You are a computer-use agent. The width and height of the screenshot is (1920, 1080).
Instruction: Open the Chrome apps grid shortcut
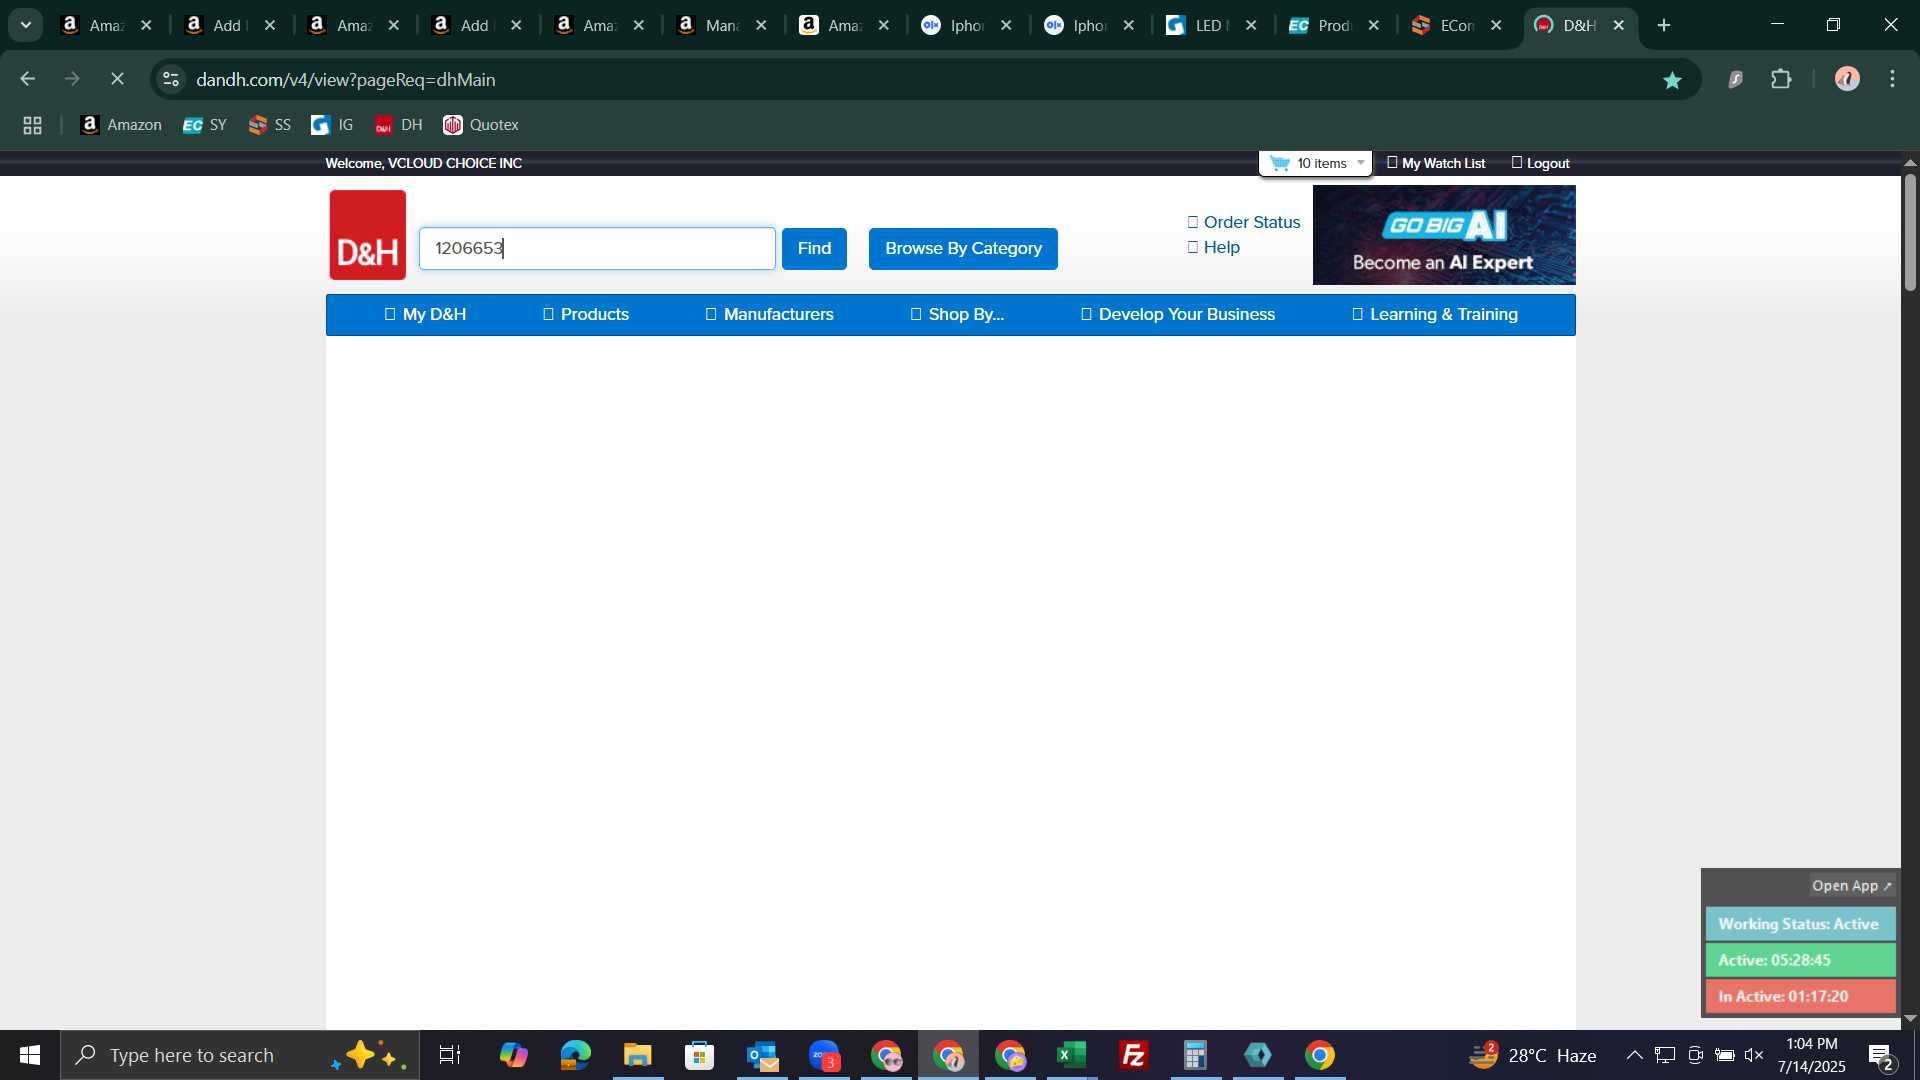click(32, 125)
